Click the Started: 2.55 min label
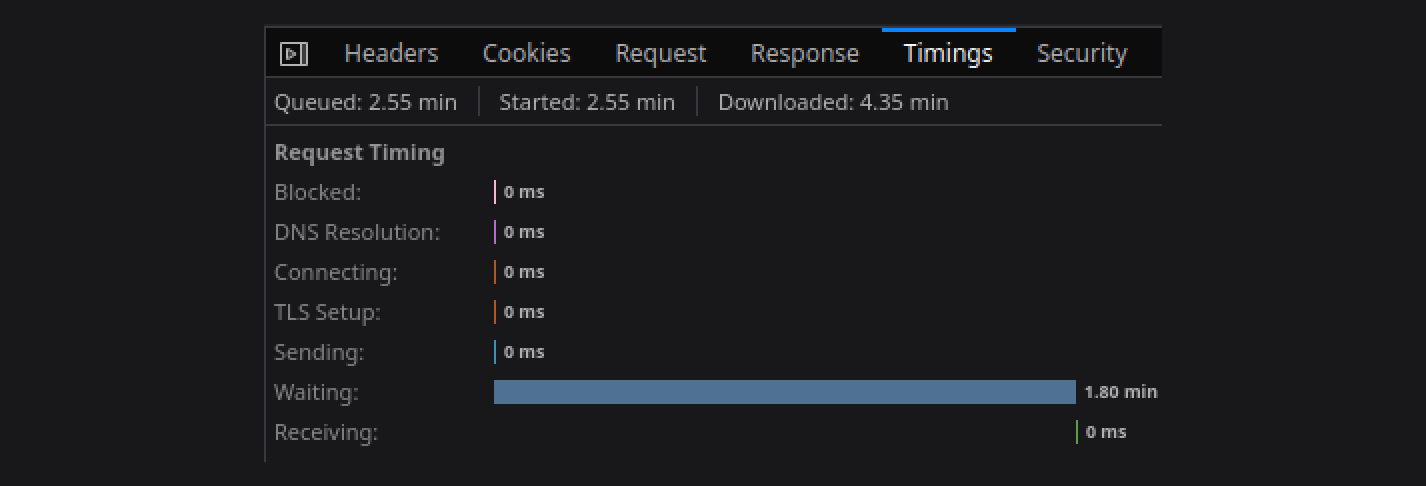This screenshot has width=1426, height=486. click(x=587, y=102)
